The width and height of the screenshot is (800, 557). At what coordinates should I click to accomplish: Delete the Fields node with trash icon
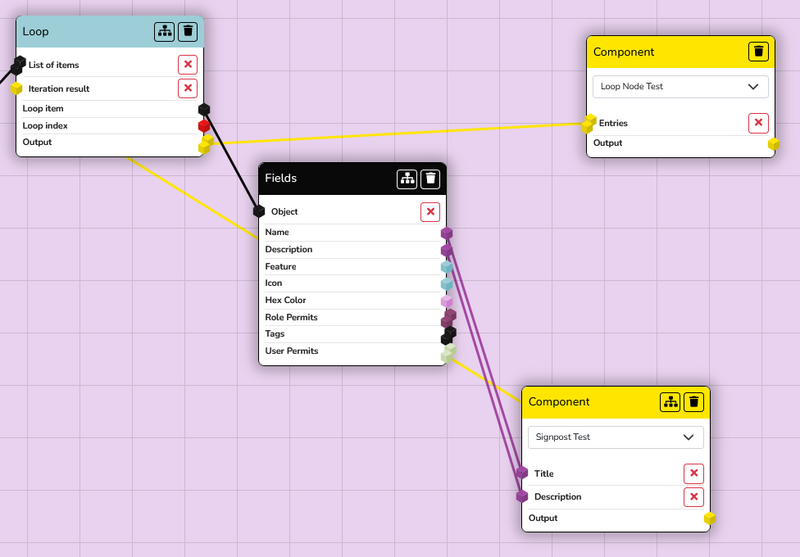coord(430,179)
